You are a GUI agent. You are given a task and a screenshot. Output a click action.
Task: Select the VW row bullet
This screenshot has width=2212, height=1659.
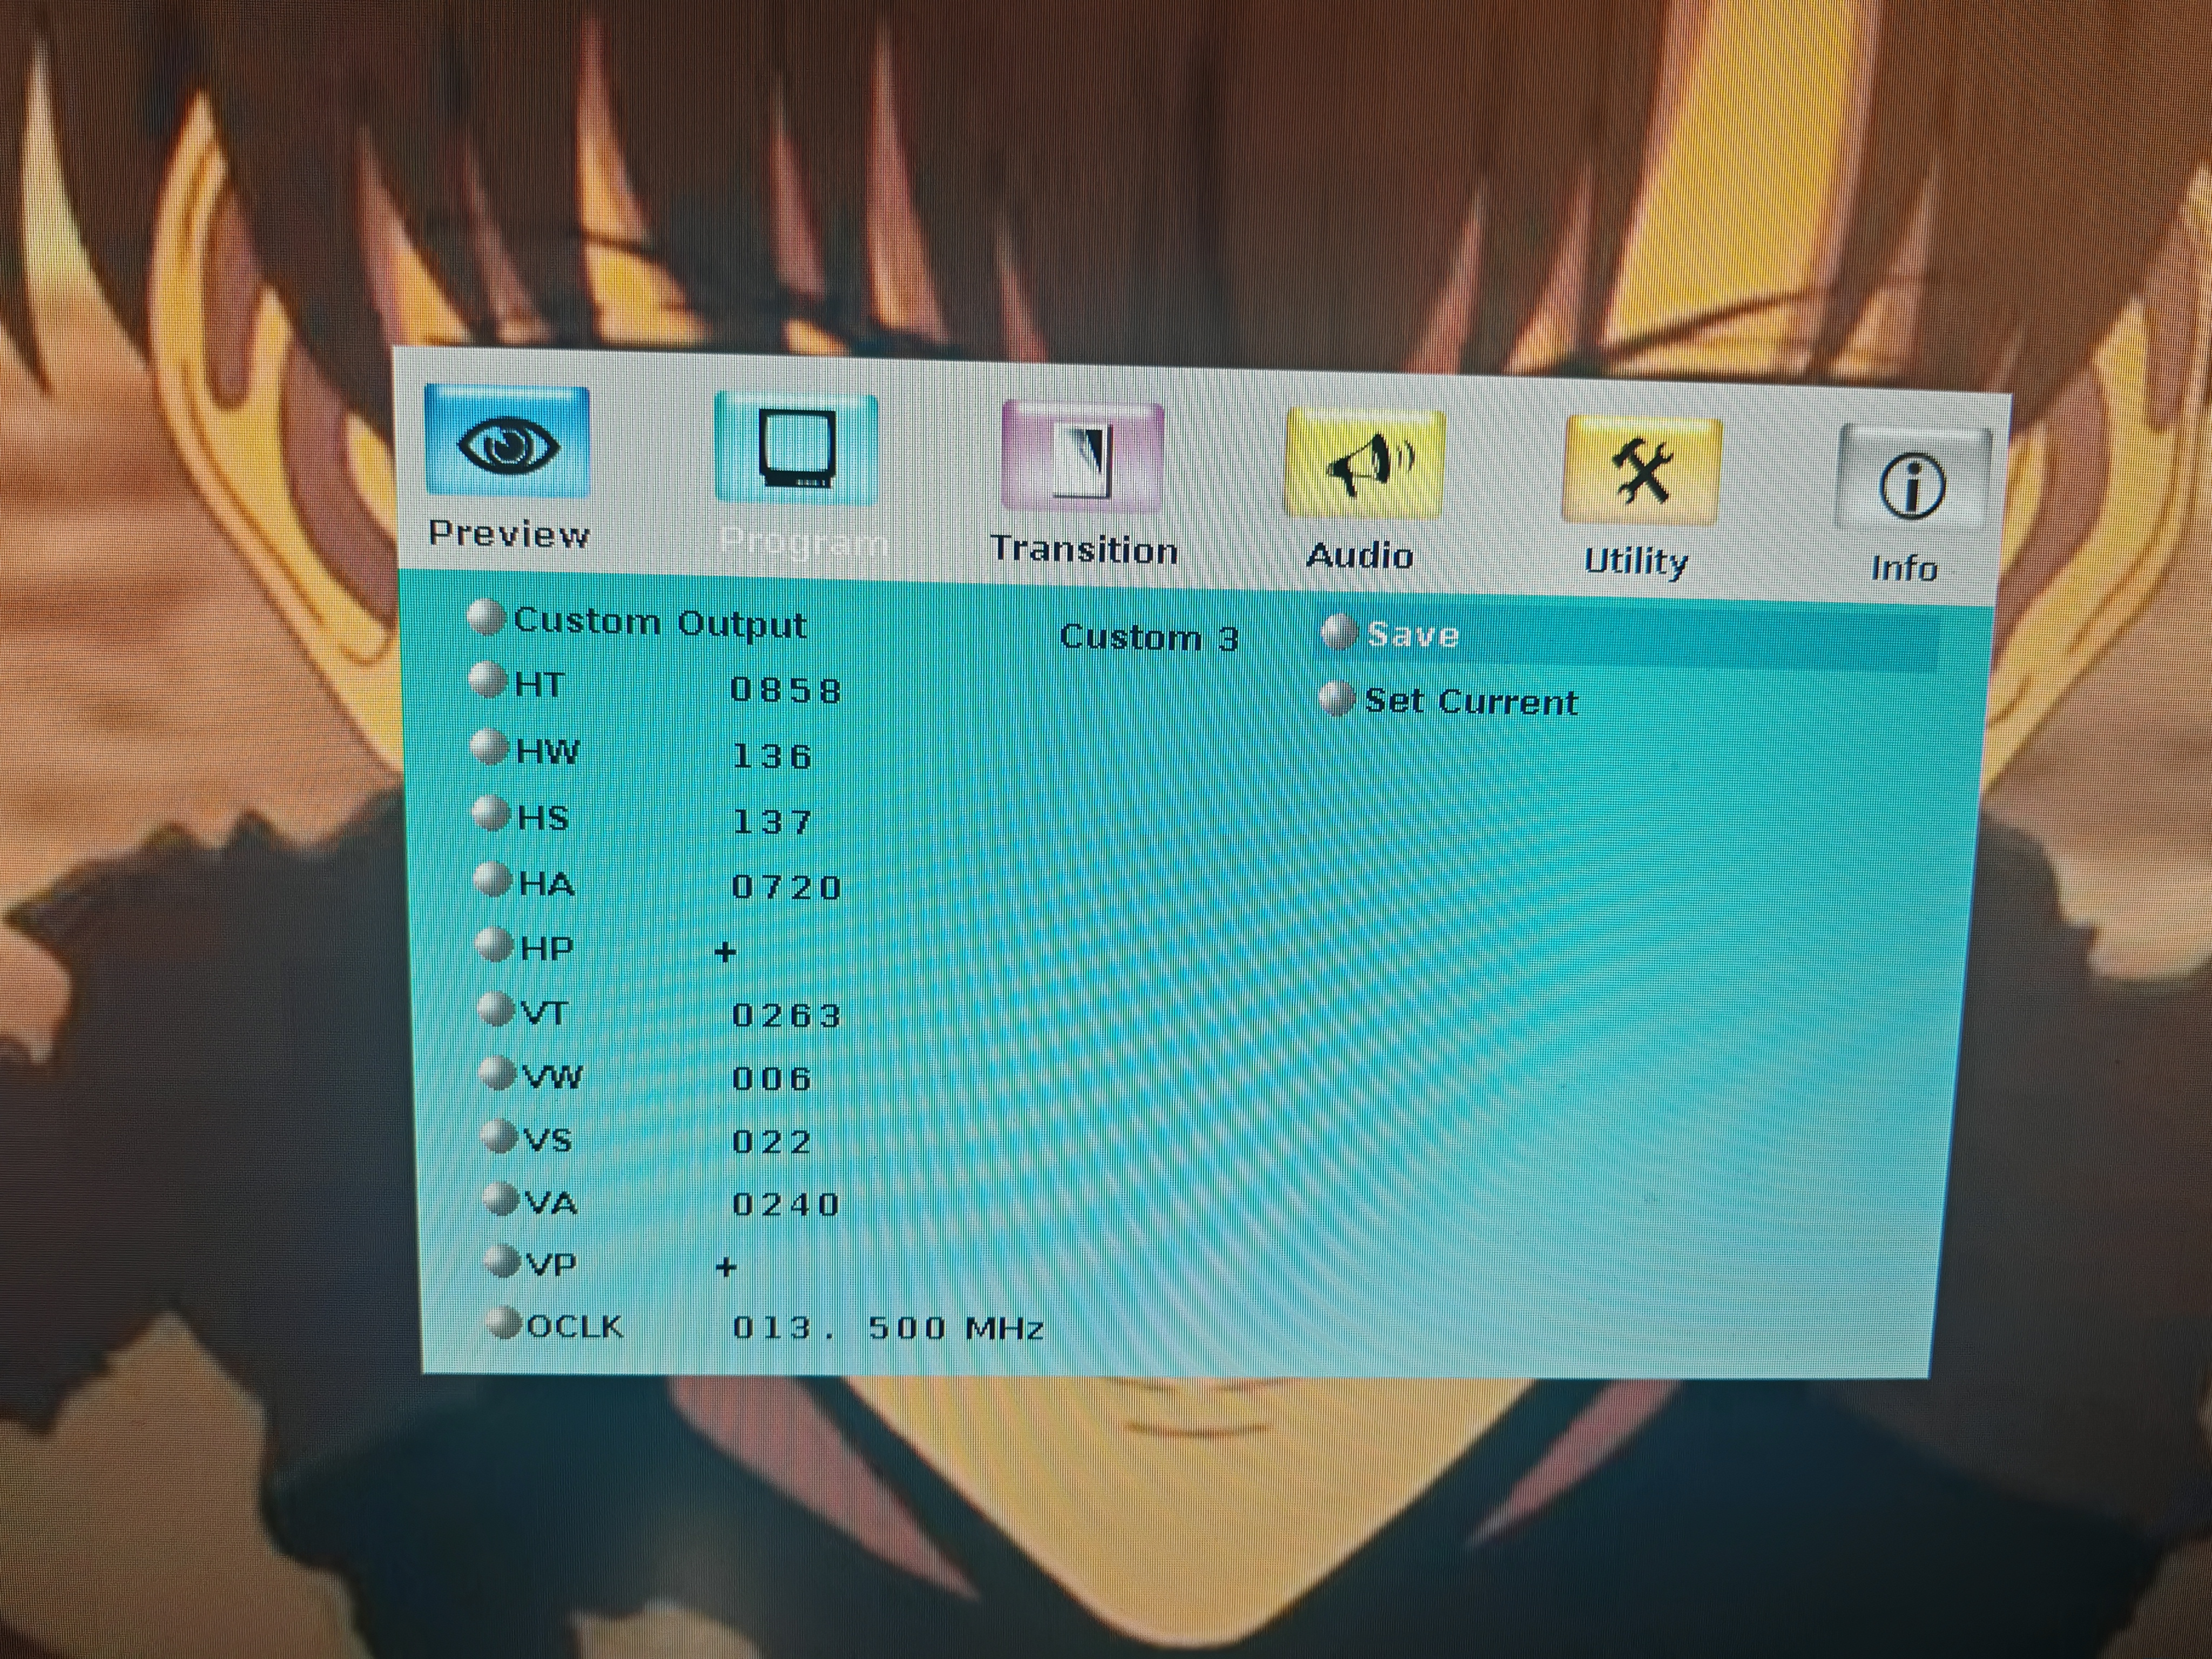tap(497, 1072)
